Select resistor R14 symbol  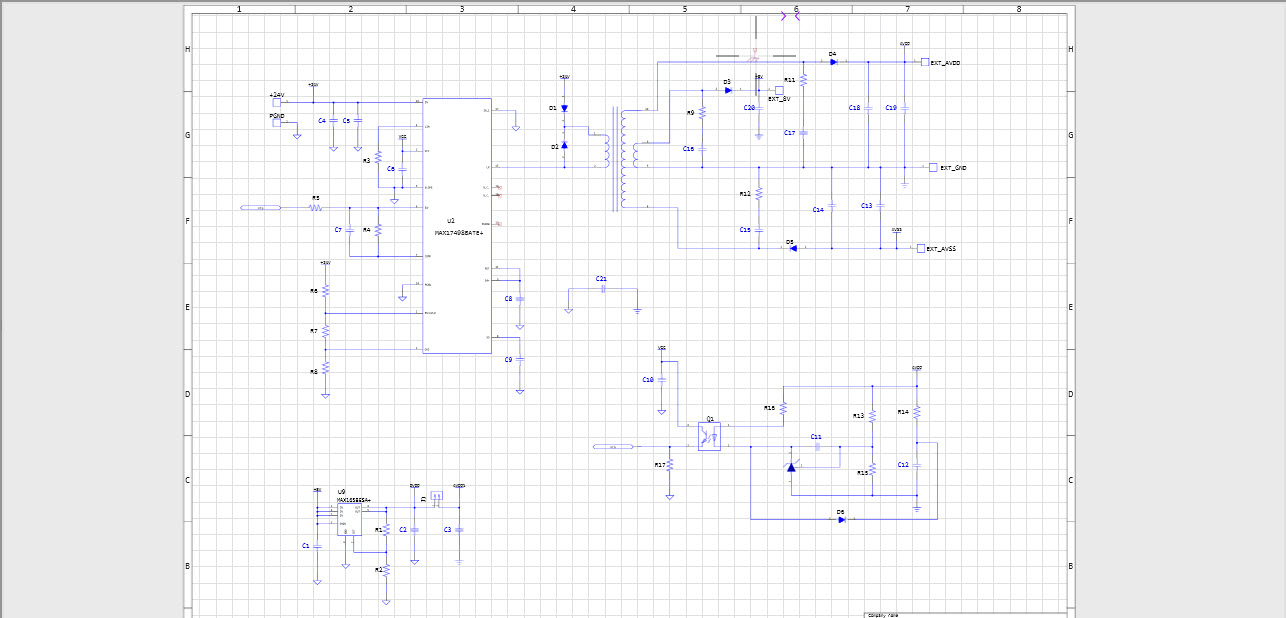click(x=916, y=411)
